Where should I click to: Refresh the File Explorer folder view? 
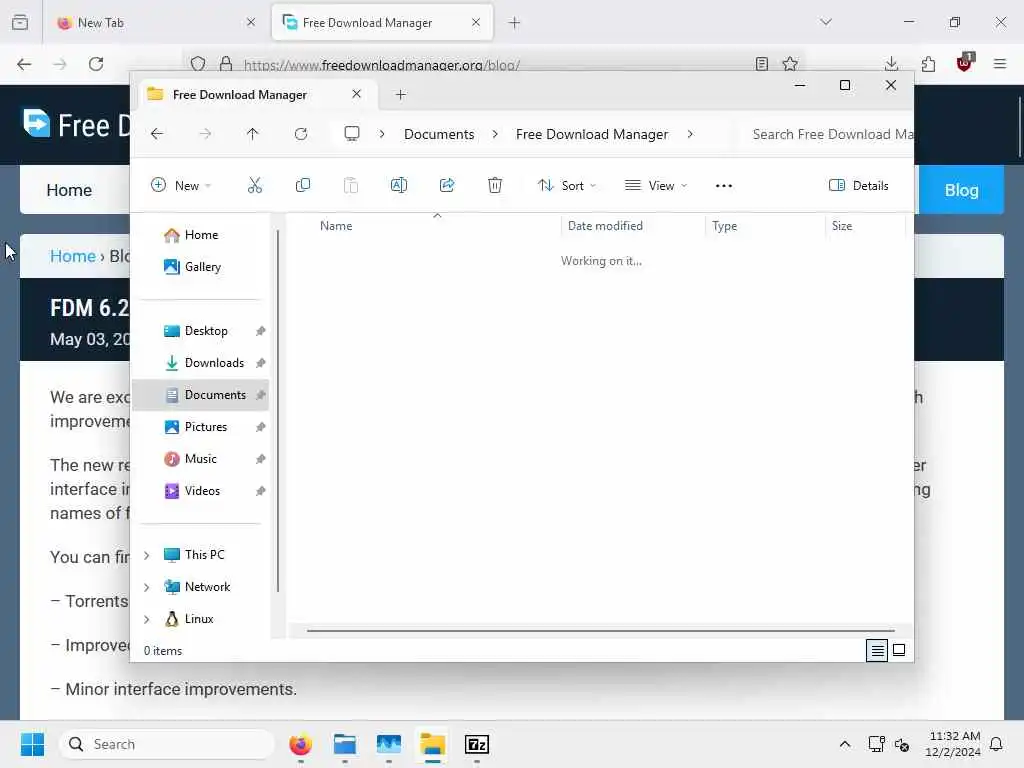[x=301, y=134]
